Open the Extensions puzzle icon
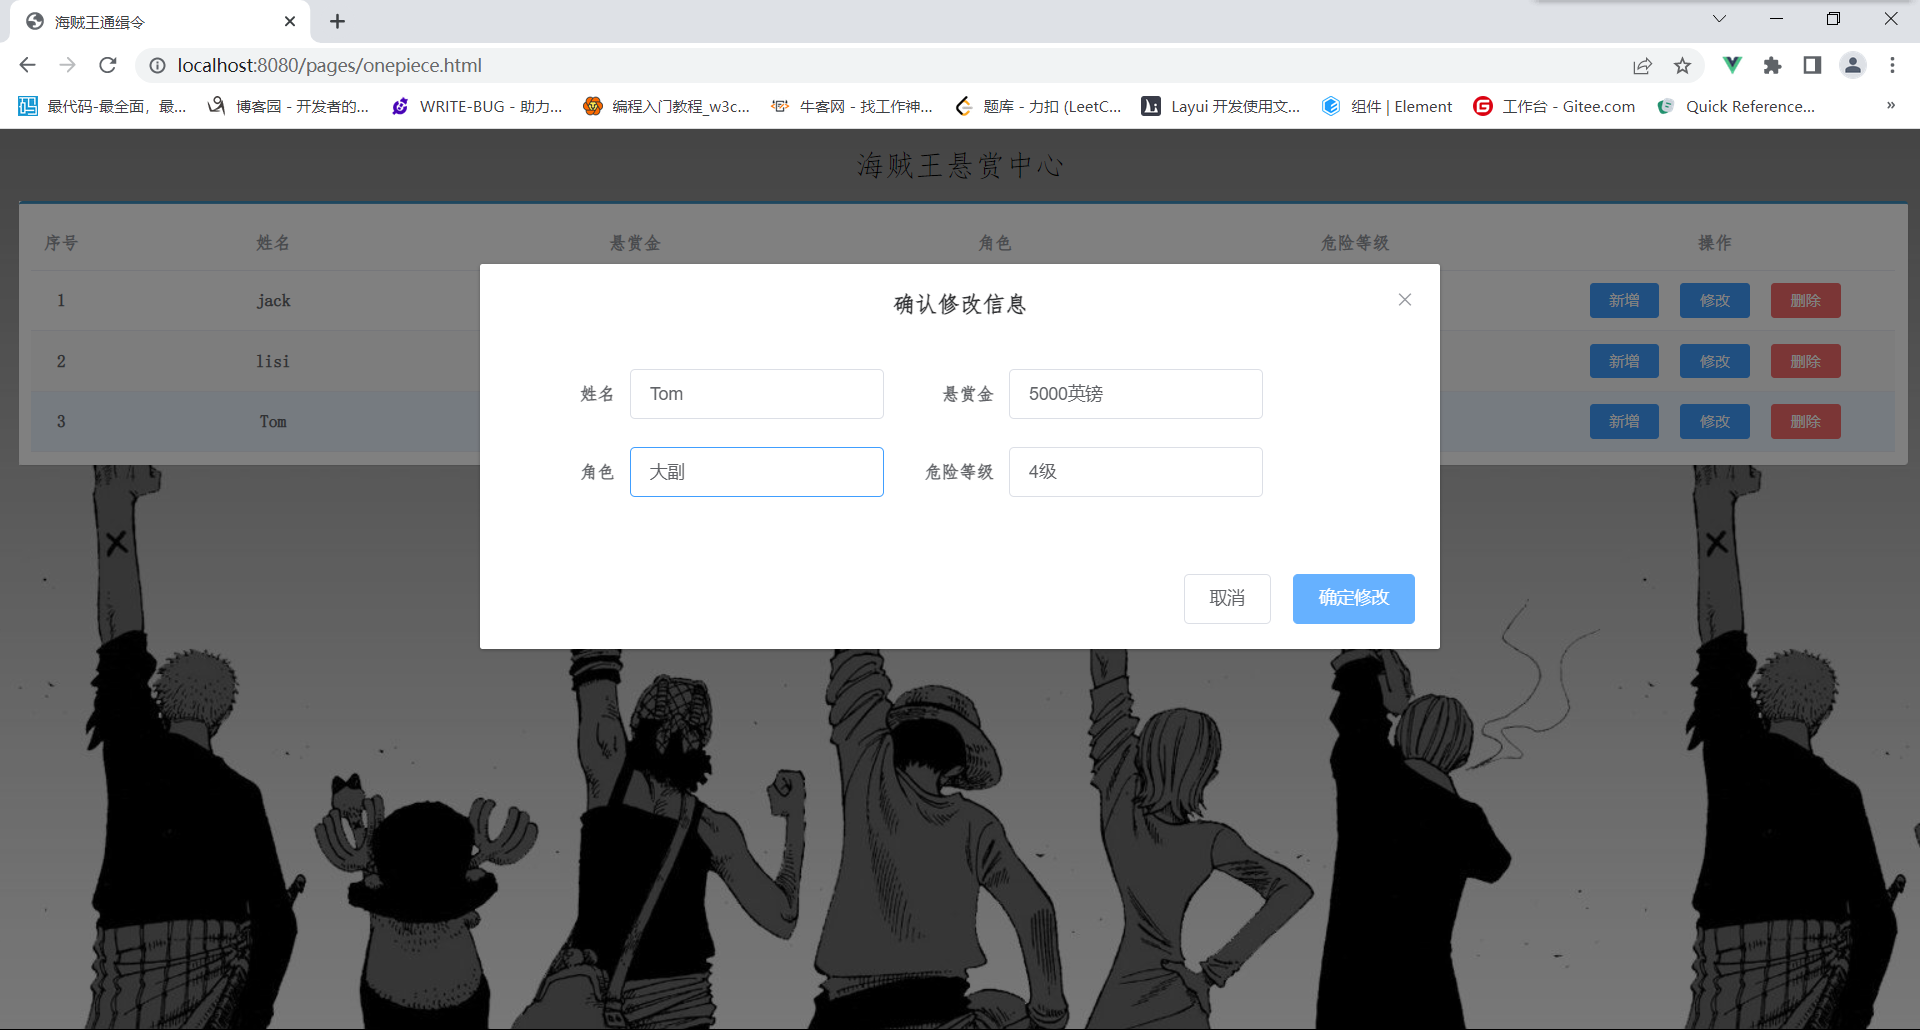 click(1772, 65)
